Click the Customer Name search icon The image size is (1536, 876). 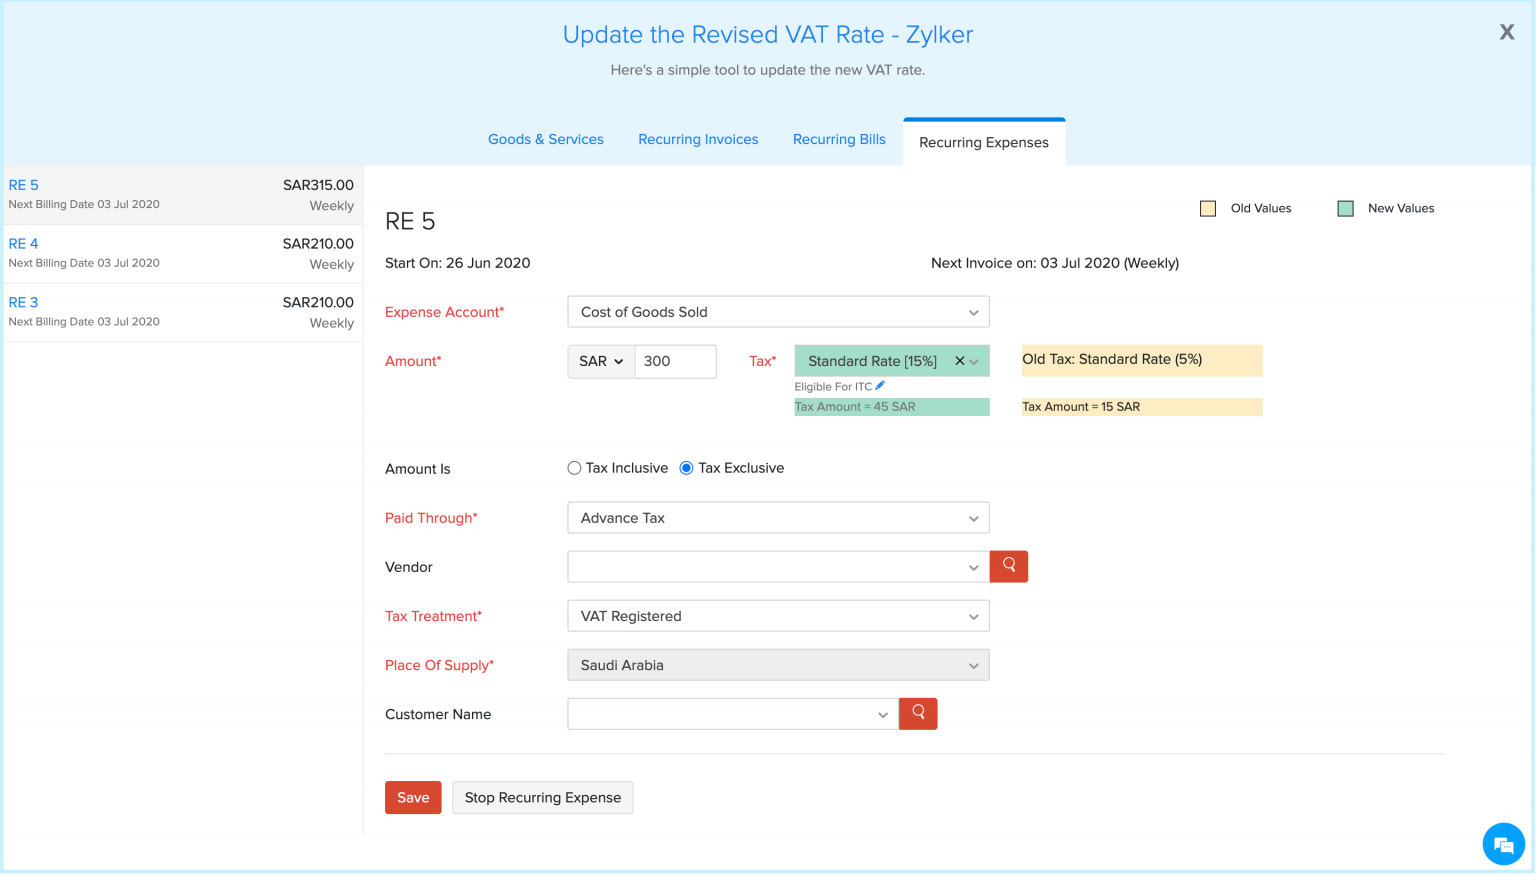917,714
